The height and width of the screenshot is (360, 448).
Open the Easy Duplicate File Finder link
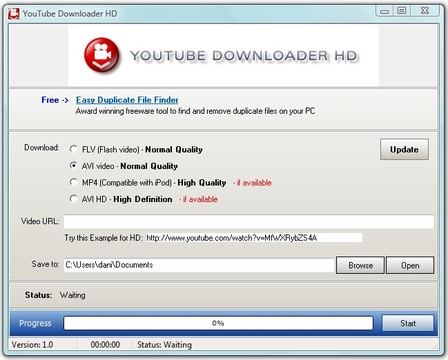[127, 100]
